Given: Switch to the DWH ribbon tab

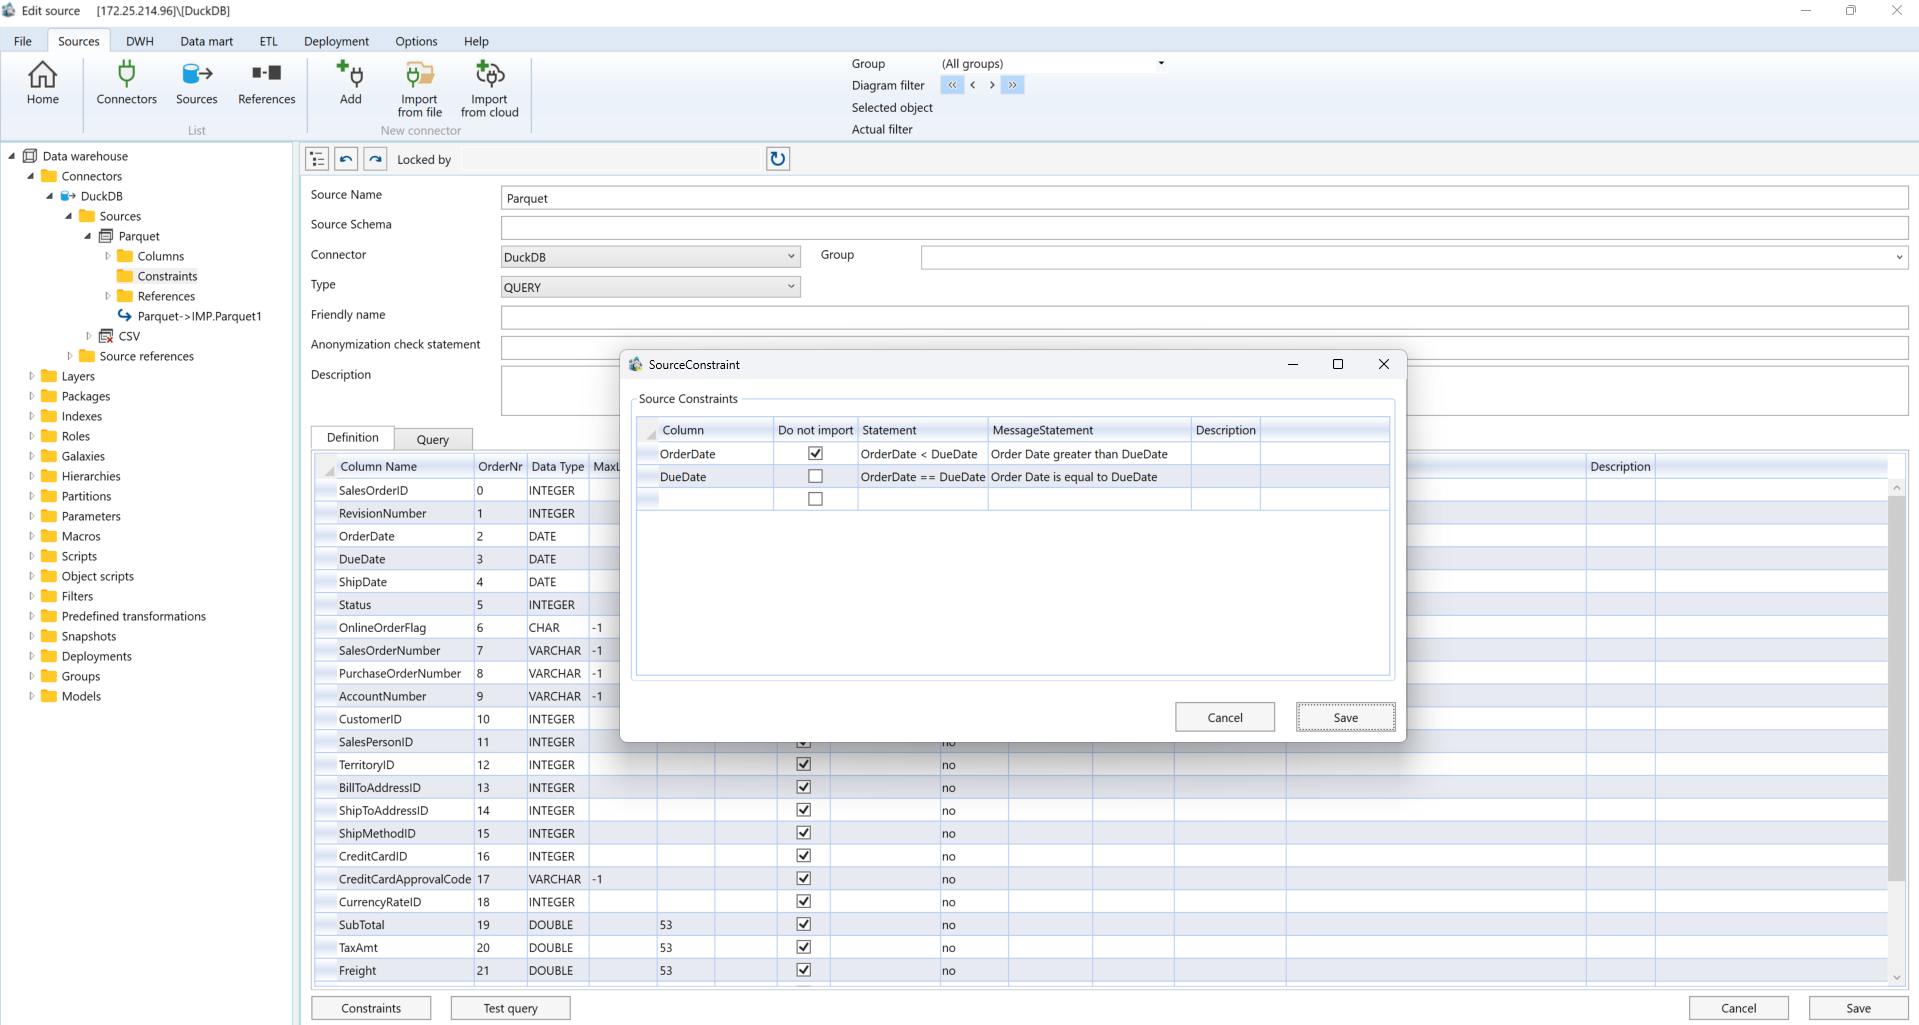Looking at the screenshot, I should pyautogui.click(x=140, y=41).
